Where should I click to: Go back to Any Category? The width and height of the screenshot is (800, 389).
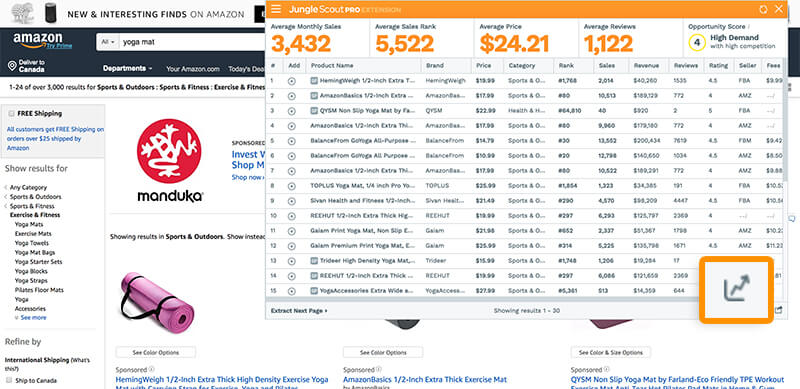point(28,187)
